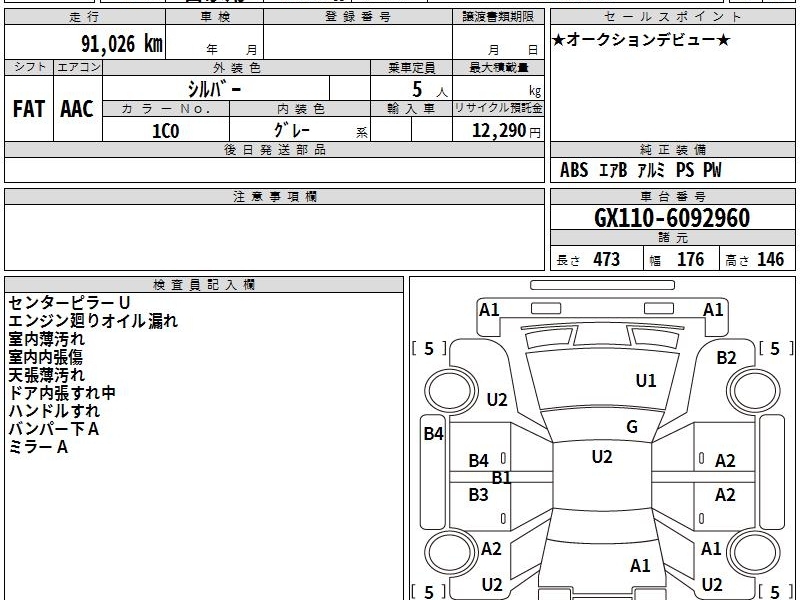The height and width of the screenshot is (600, 800).
Task: Select the interior color value グレー
Action: pos(292,130)
